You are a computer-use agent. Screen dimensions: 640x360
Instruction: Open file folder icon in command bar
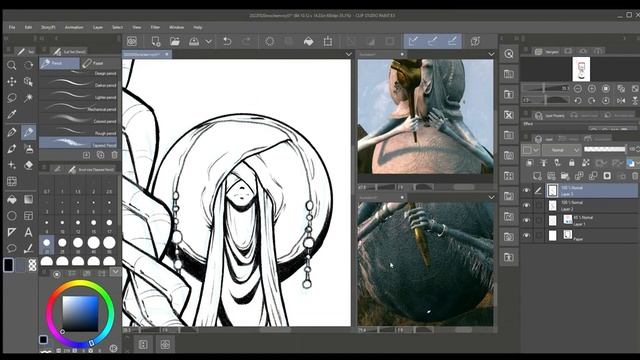[175, 41]
